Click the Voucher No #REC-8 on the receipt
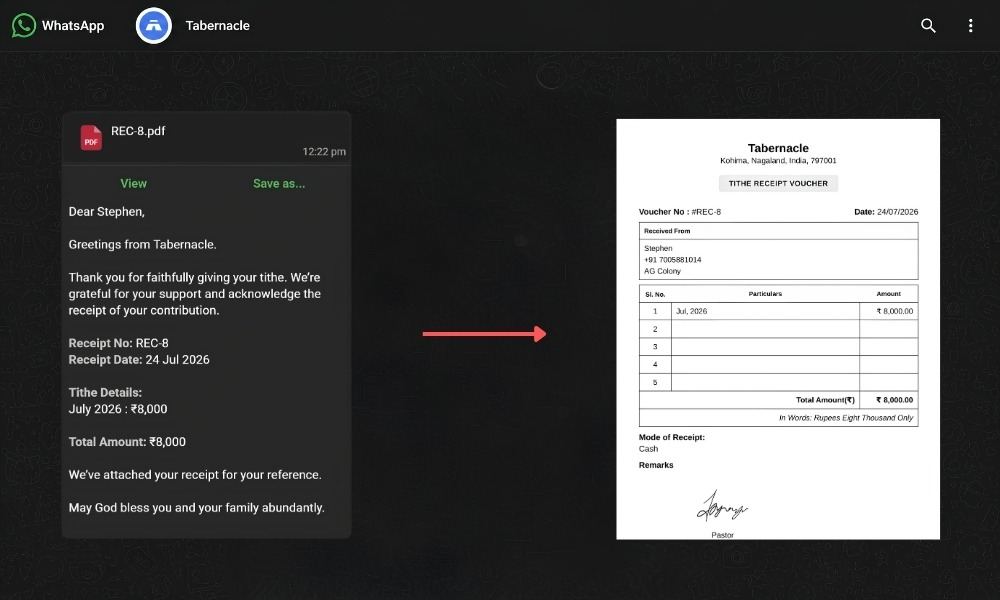The height and width of the screenshot is (600, 1000). coord(680,212)
